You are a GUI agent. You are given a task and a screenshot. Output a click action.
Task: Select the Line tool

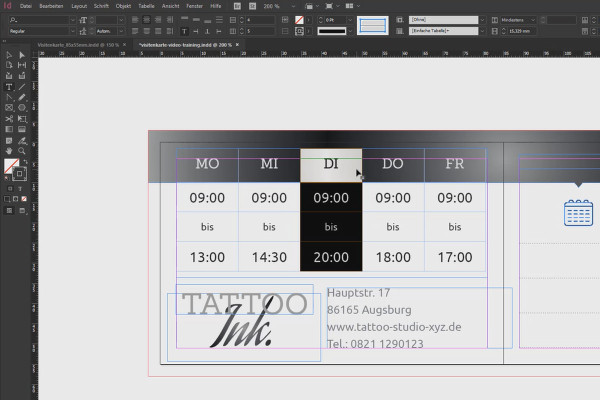pos(22,87)
